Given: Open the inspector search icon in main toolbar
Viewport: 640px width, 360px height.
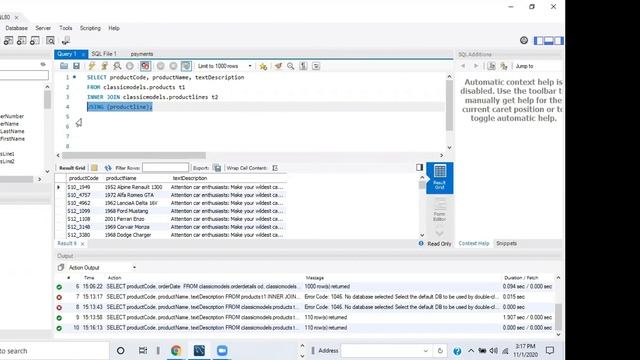Looking at the screenshot, I should 50,40.
